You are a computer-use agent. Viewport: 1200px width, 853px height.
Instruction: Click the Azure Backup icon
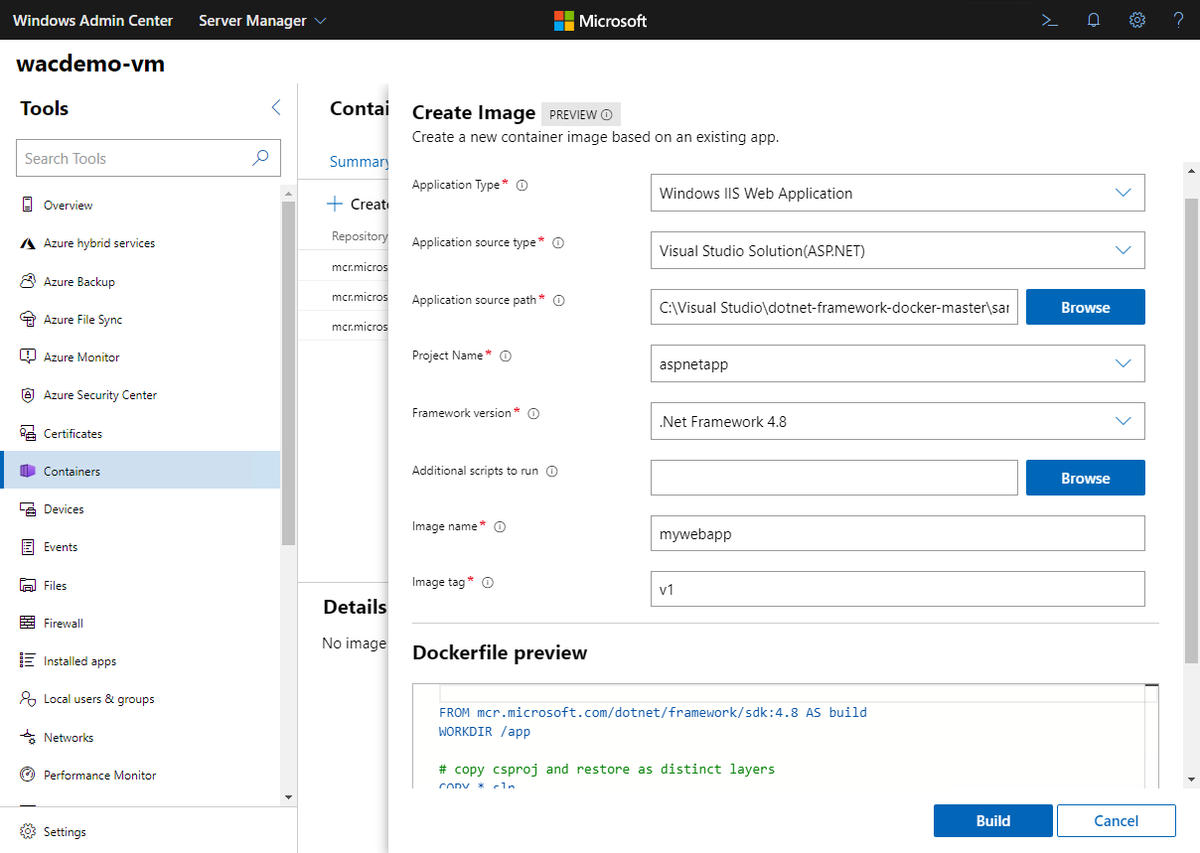(27, 281)
